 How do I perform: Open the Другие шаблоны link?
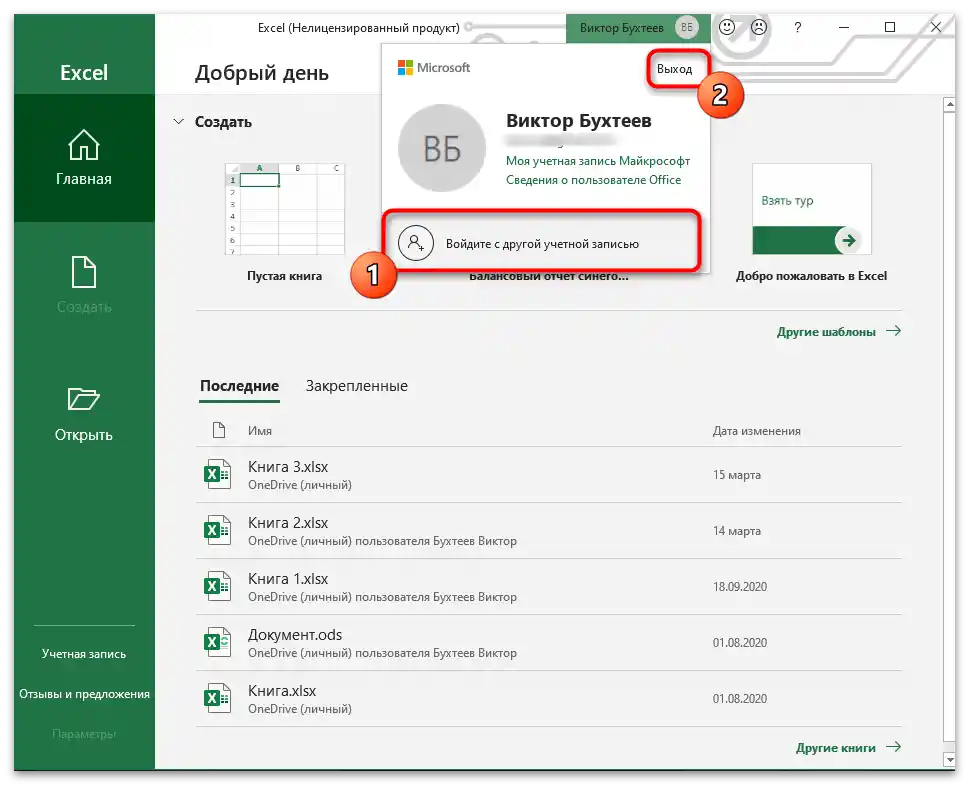point(839,331)
